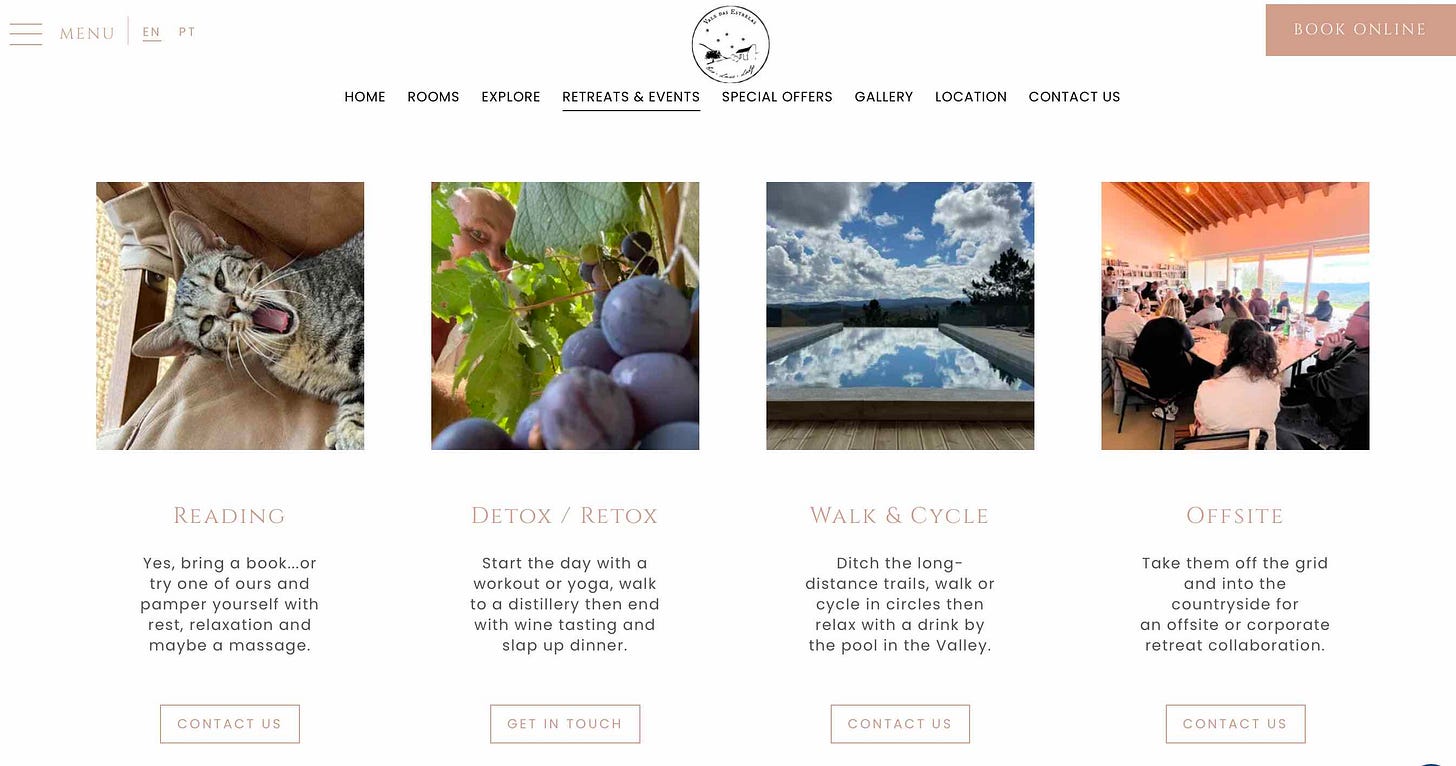
Task: Open Special Offers page
Action: pos(777,97)
